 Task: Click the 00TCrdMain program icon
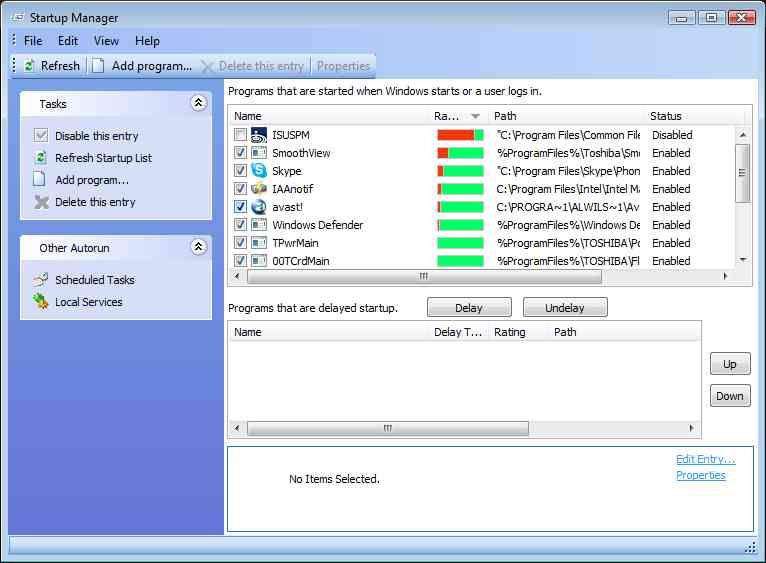click(259, 261)
